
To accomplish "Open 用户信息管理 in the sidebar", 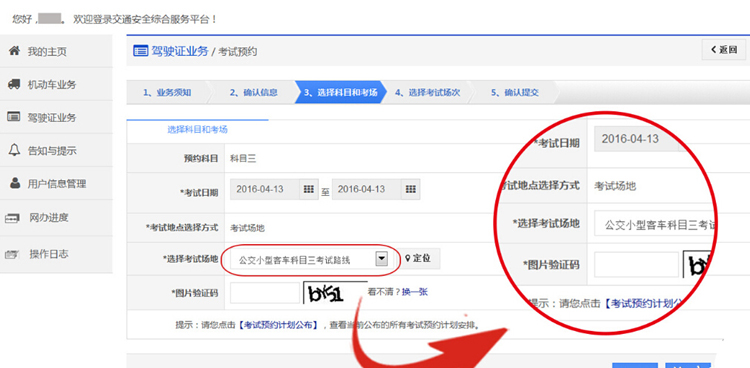I will (x=56, y=183).
